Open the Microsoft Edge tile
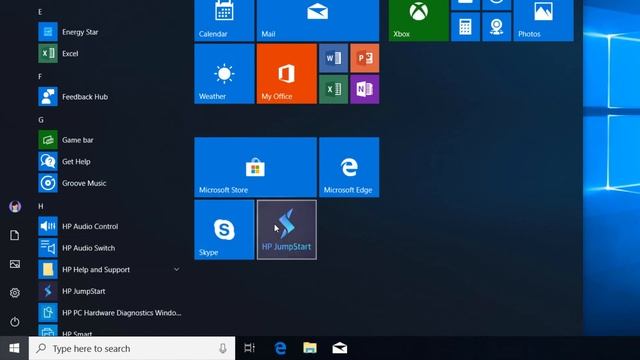 349,167
